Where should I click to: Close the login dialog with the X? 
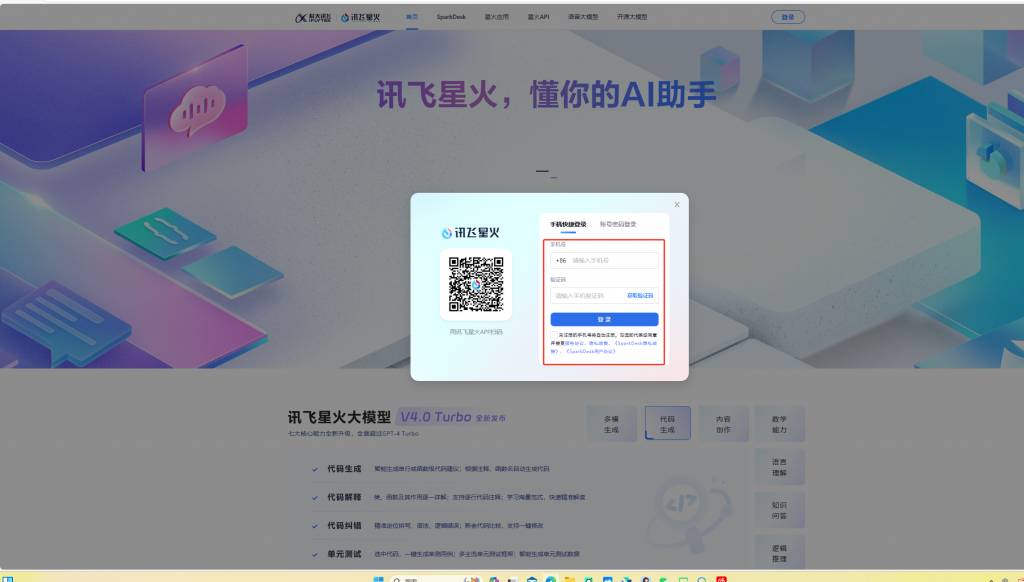[x=677, y=204]
